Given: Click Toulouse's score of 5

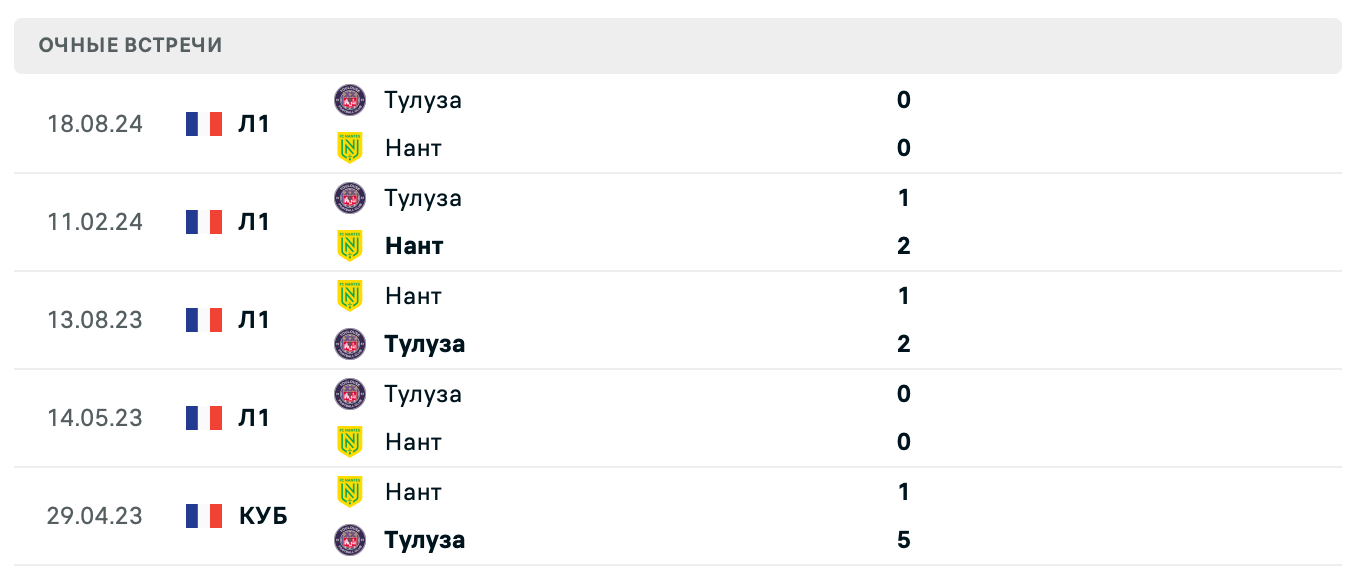Looking at the screenshot, I should tap(904, 540).
